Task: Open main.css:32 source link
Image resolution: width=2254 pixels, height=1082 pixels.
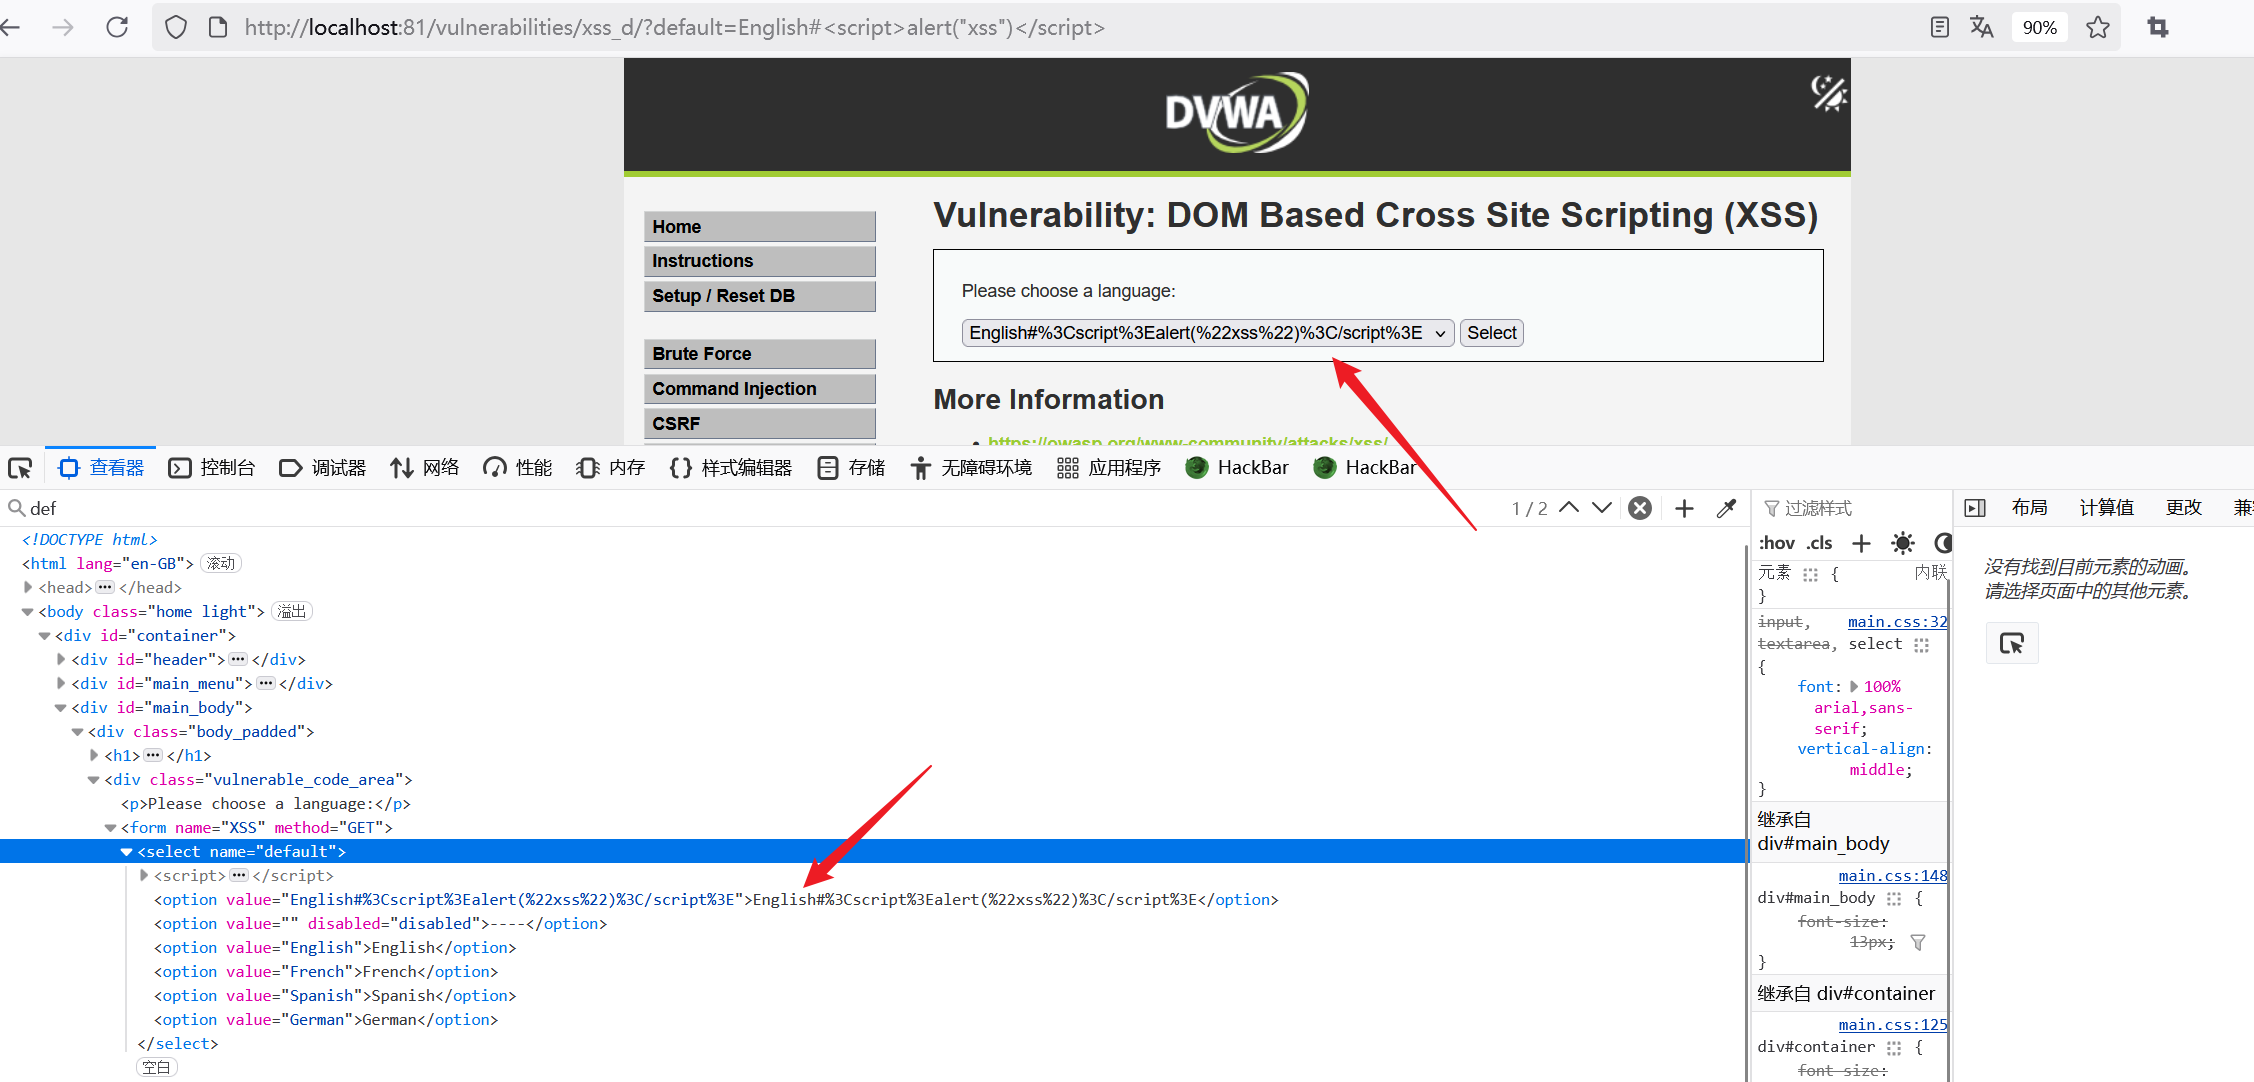Action: point(1897,622)
